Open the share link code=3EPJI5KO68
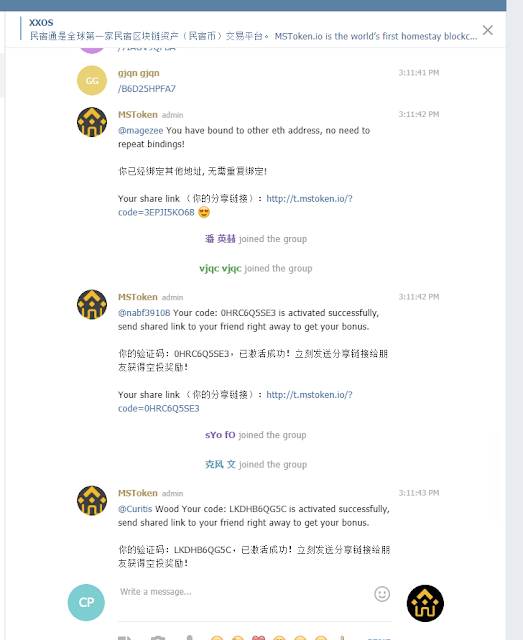Screen dimensions: 523x640 235,205
